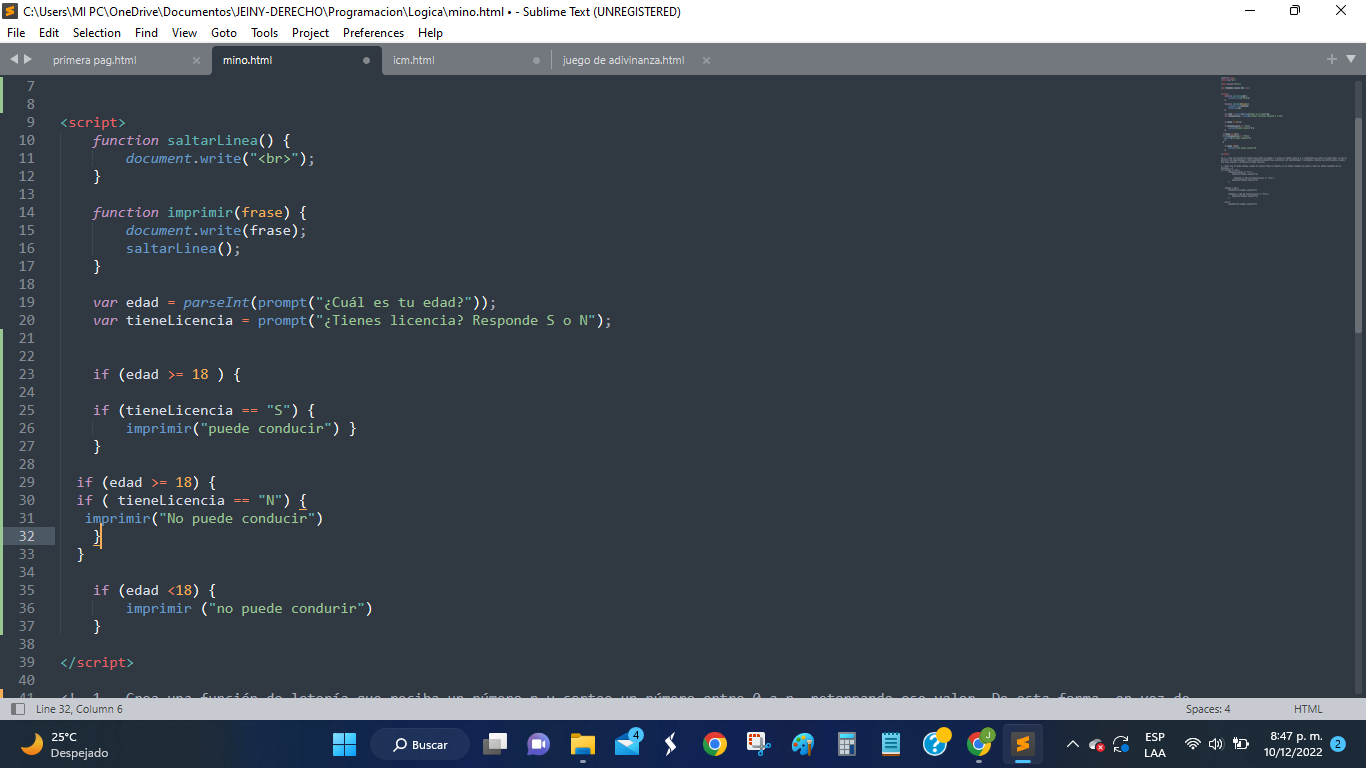Open the Edit menu
Screen dimensions: 1366x768
(x=49, y=33)
